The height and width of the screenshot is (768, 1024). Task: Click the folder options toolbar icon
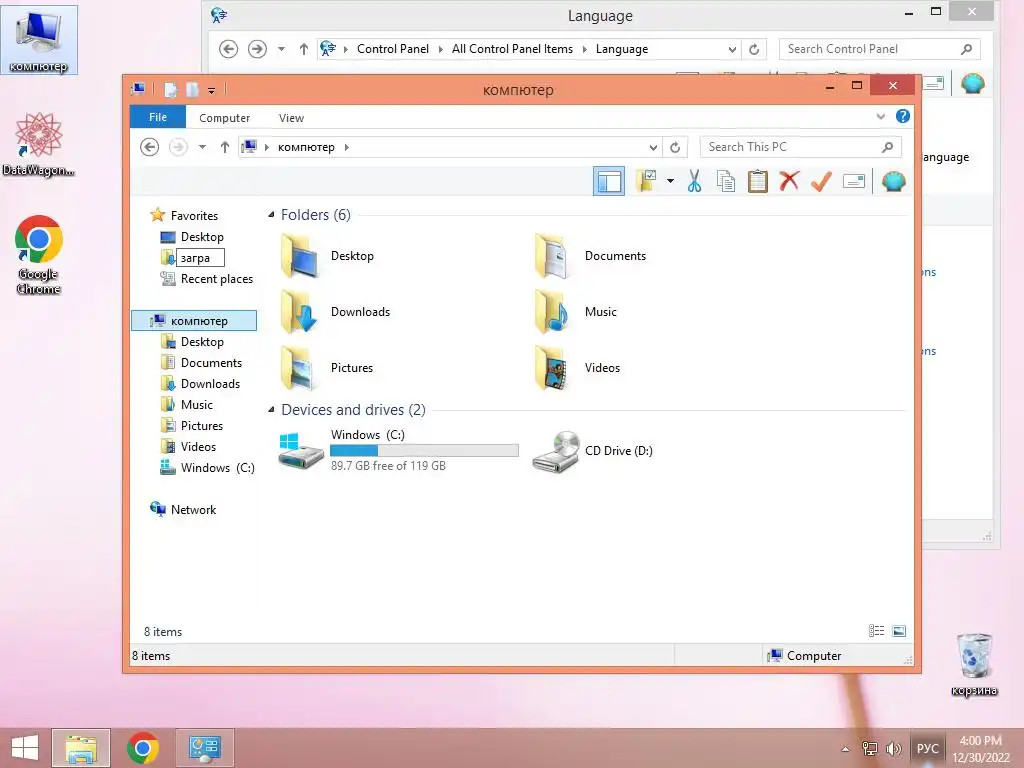tap(646, 181)
